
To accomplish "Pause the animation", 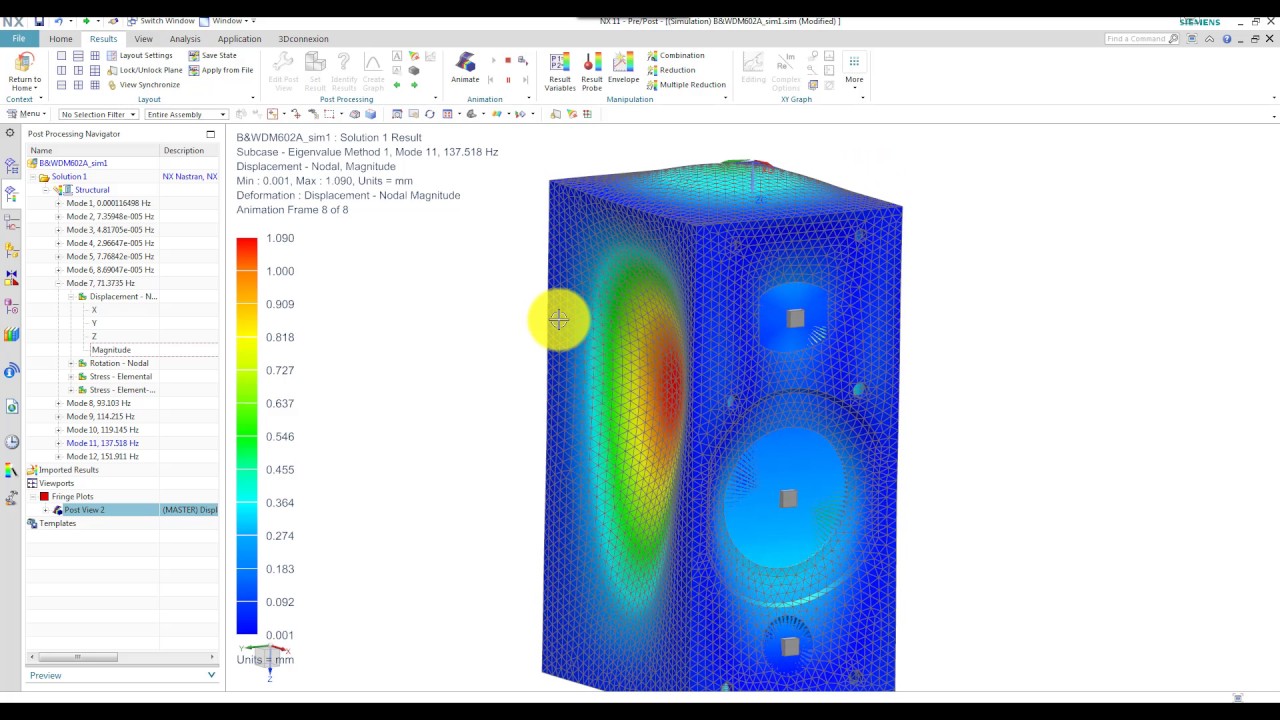I will click(508, 80).
